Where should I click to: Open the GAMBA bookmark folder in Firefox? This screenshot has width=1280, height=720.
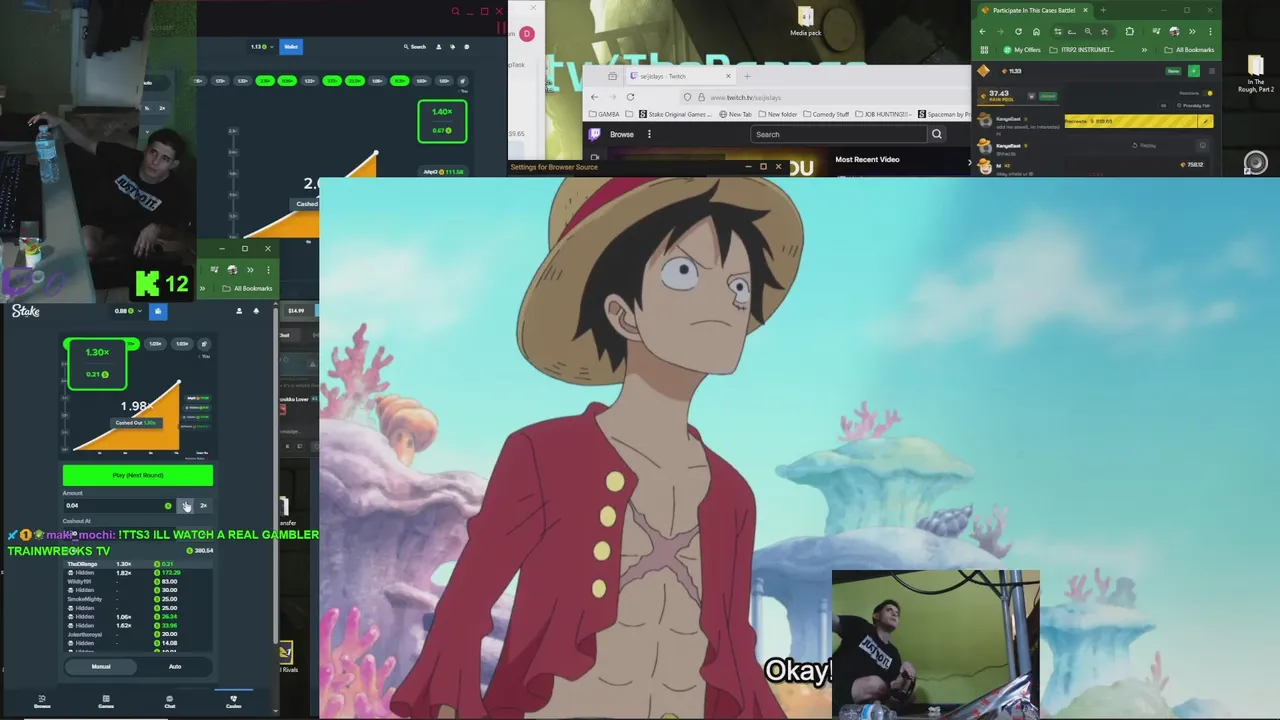[604, 114]
